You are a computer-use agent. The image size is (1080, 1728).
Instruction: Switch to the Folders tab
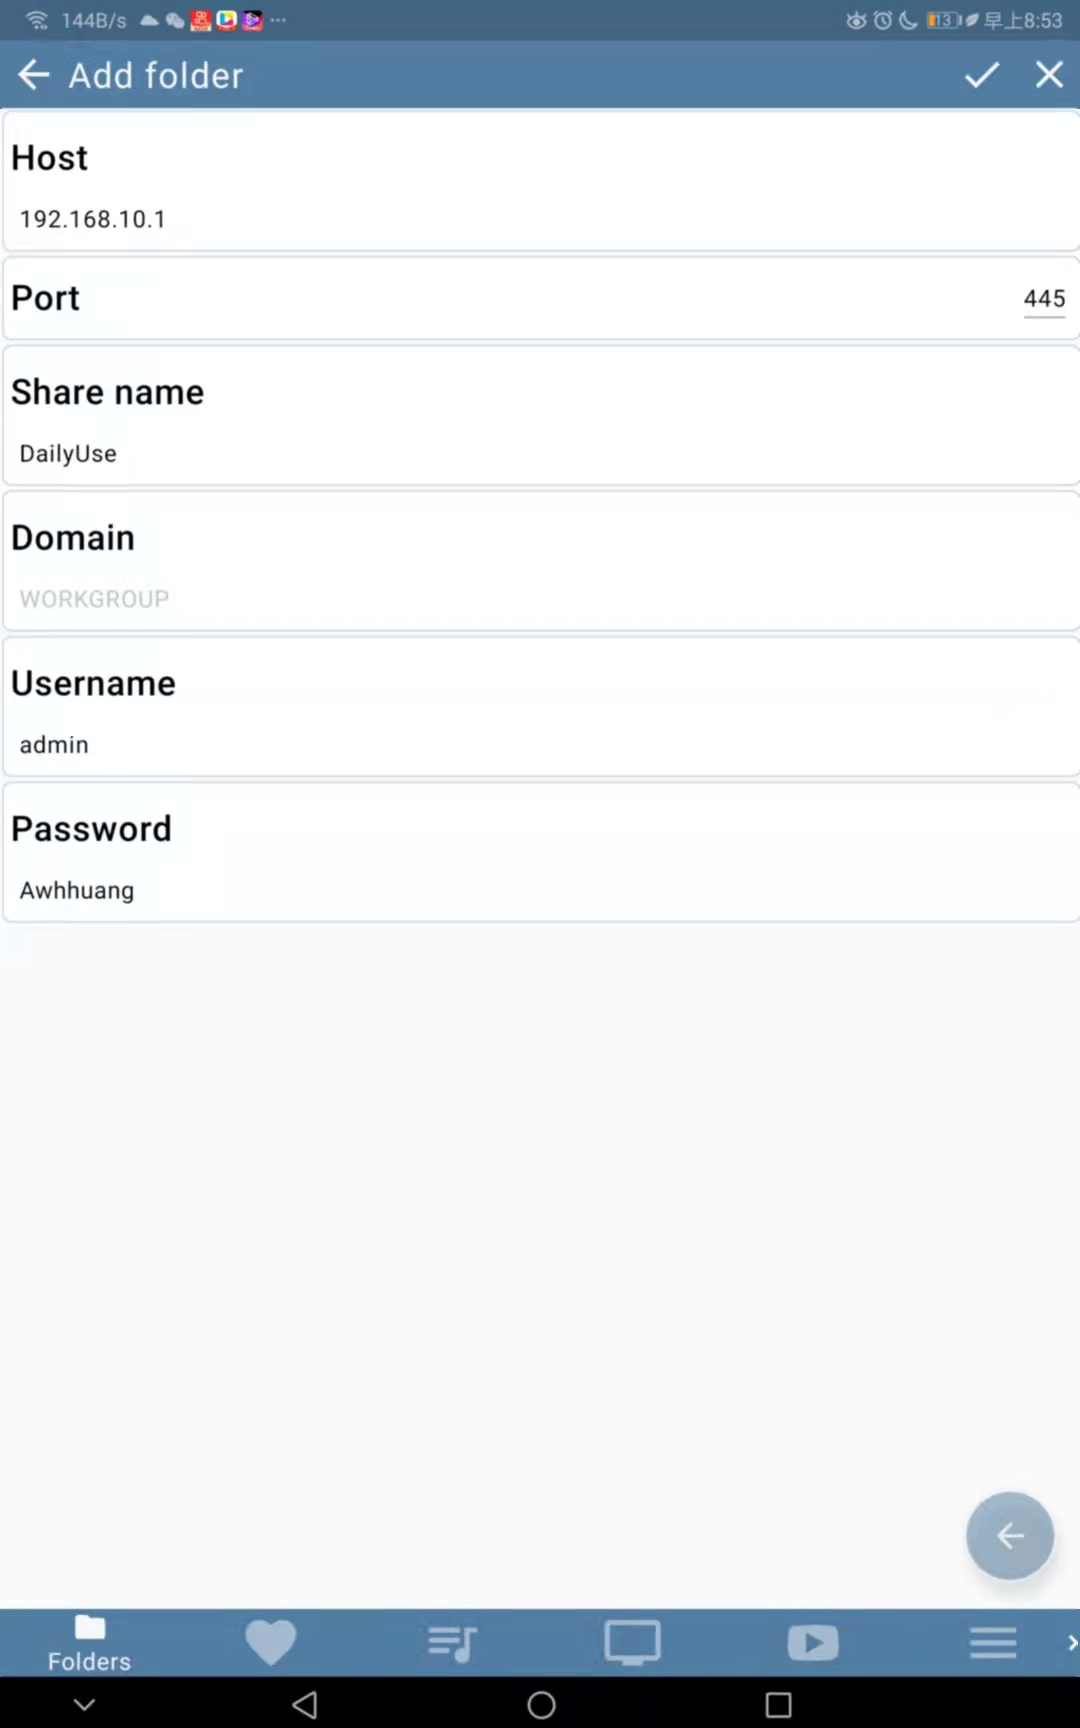pyautogui.click(x=89, y=1642)
